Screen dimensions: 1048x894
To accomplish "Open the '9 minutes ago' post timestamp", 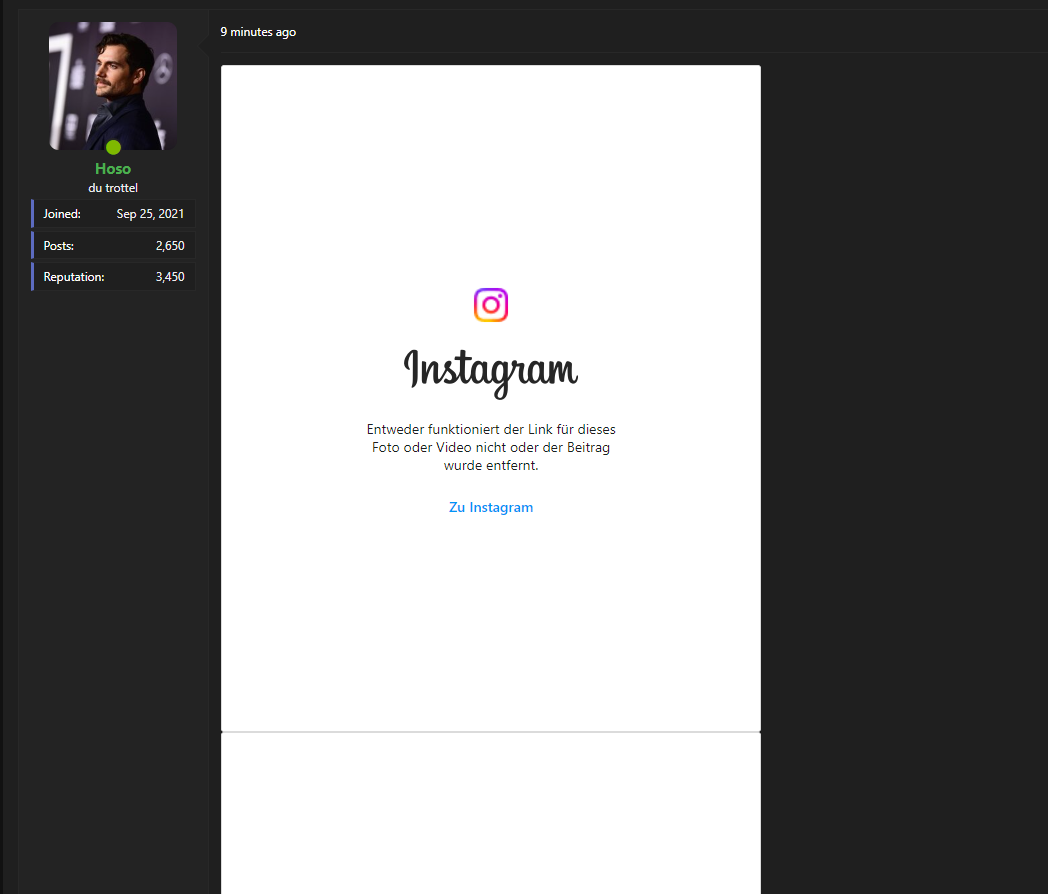I will (x=258, y=32).
